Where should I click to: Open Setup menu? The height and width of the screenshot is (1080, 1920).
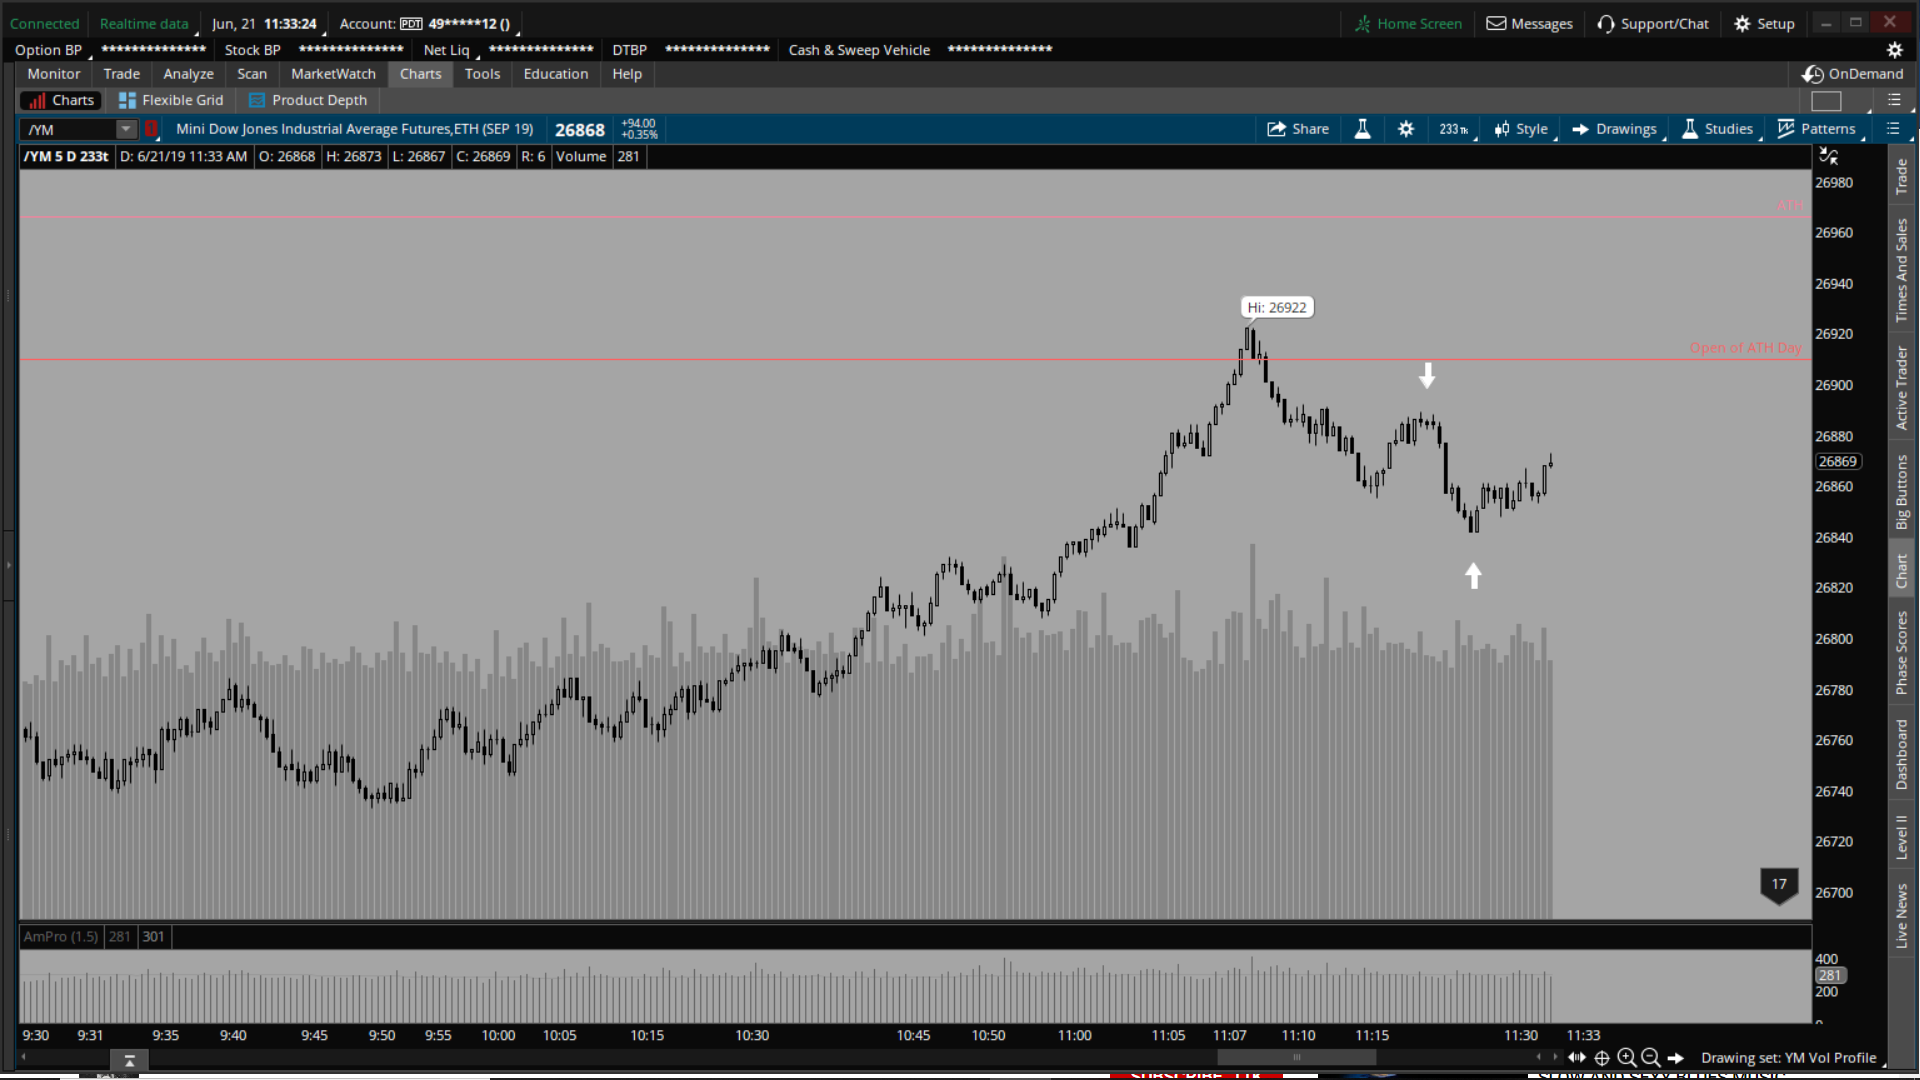pos(1765,24)
